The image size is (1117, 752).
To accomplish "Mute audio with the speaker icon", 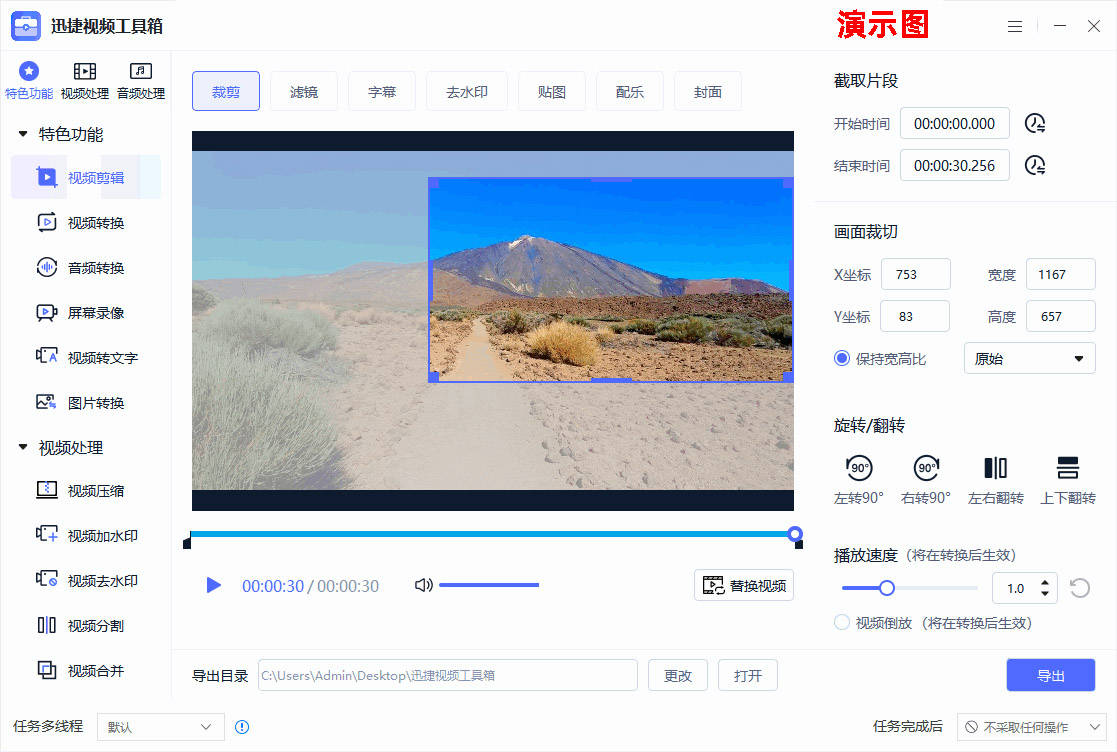I will [x=423, y=585].
